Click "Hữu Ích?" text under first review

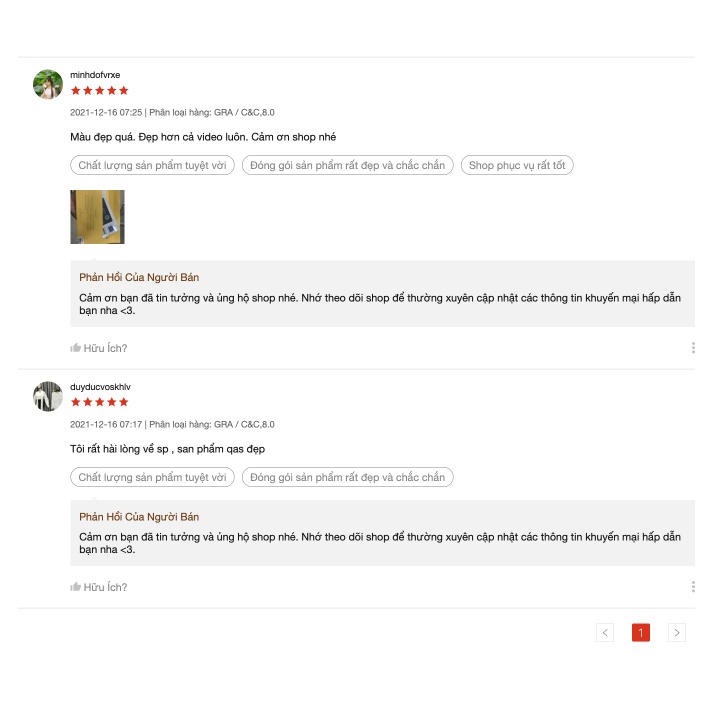click(x=105, y=348)
